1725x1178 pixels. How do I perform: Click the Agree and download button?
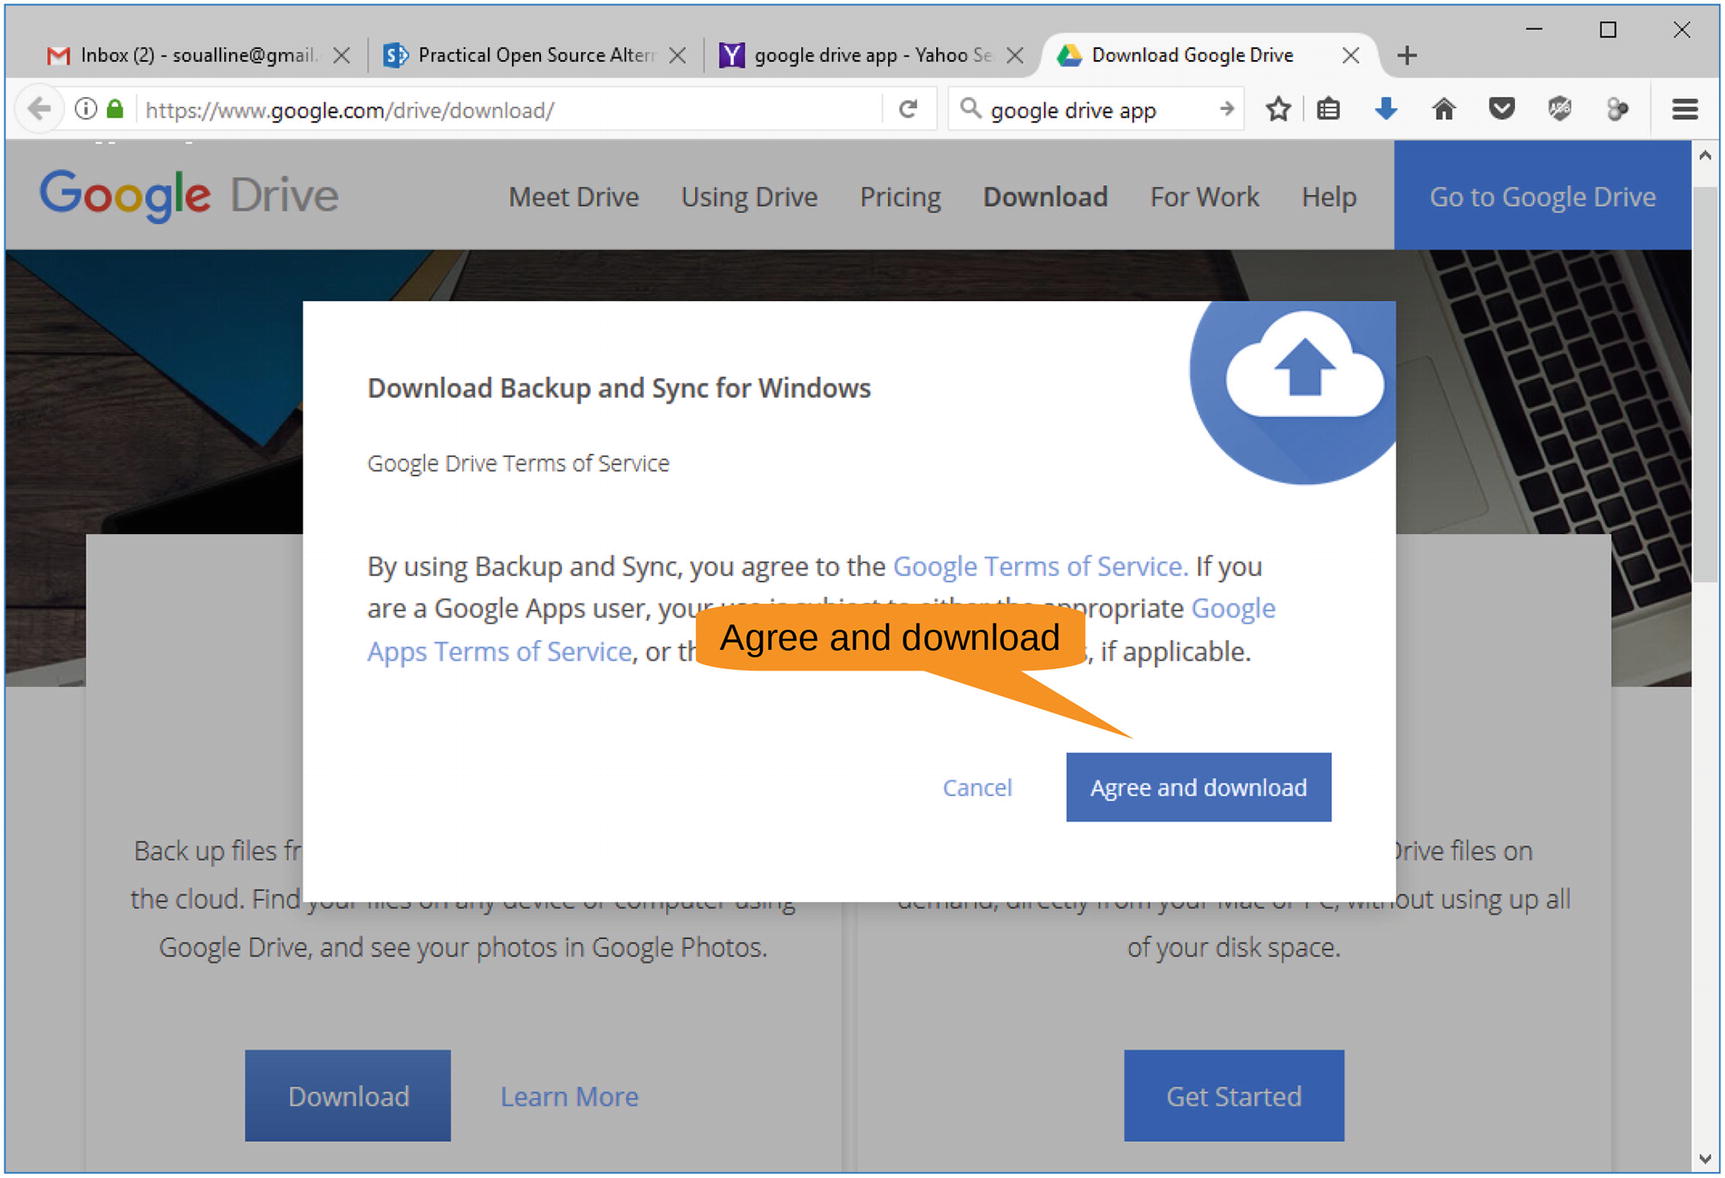coord(1198,787)
